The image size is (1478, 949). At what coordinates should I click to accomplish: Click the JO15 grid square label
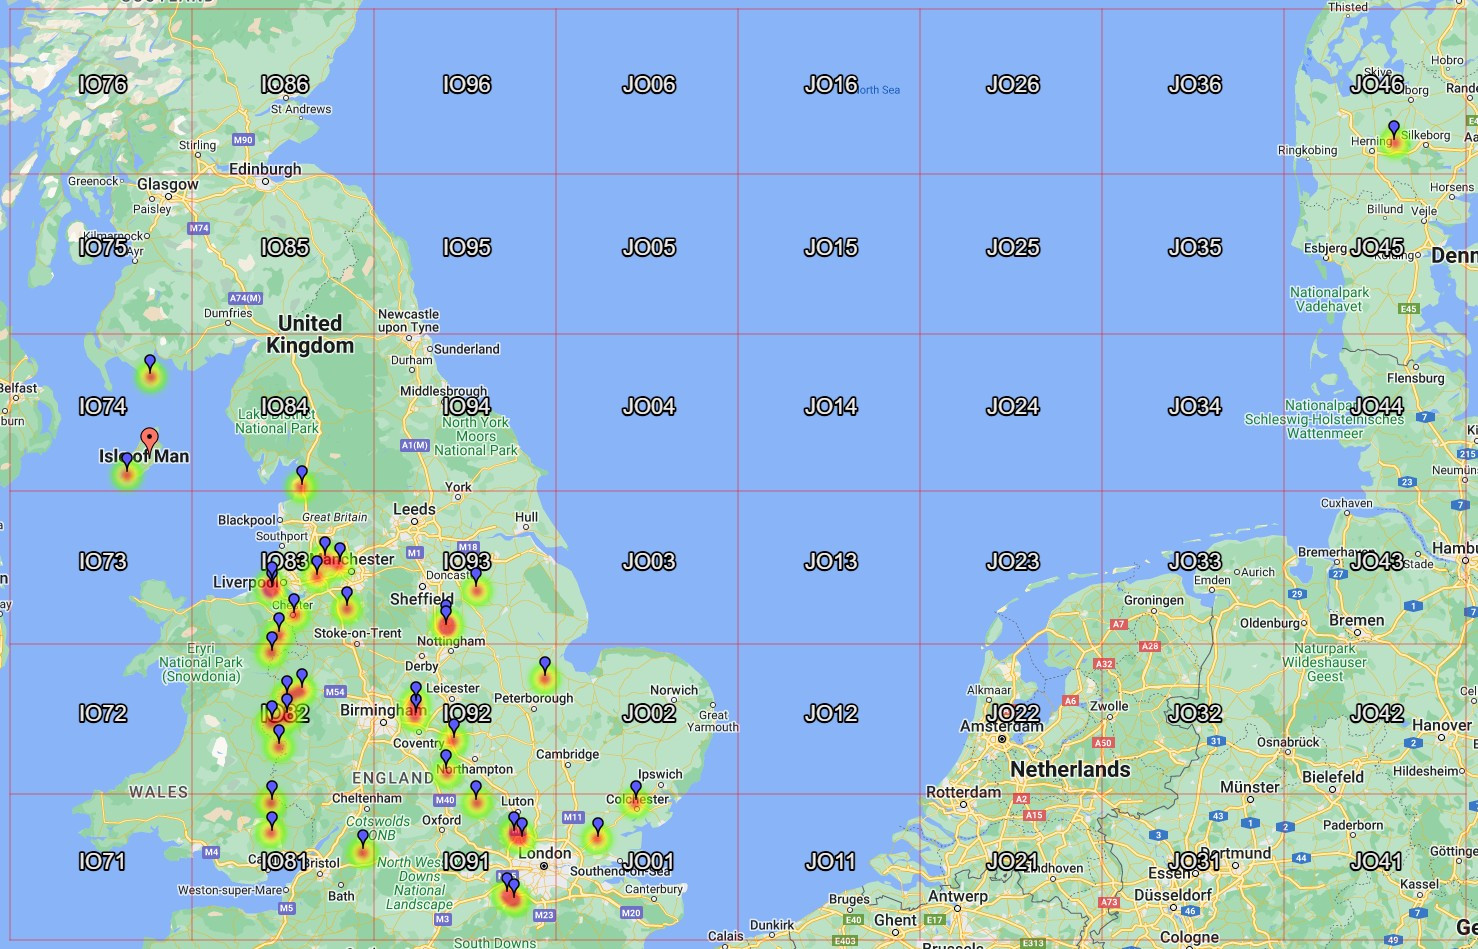click(831, 247)
